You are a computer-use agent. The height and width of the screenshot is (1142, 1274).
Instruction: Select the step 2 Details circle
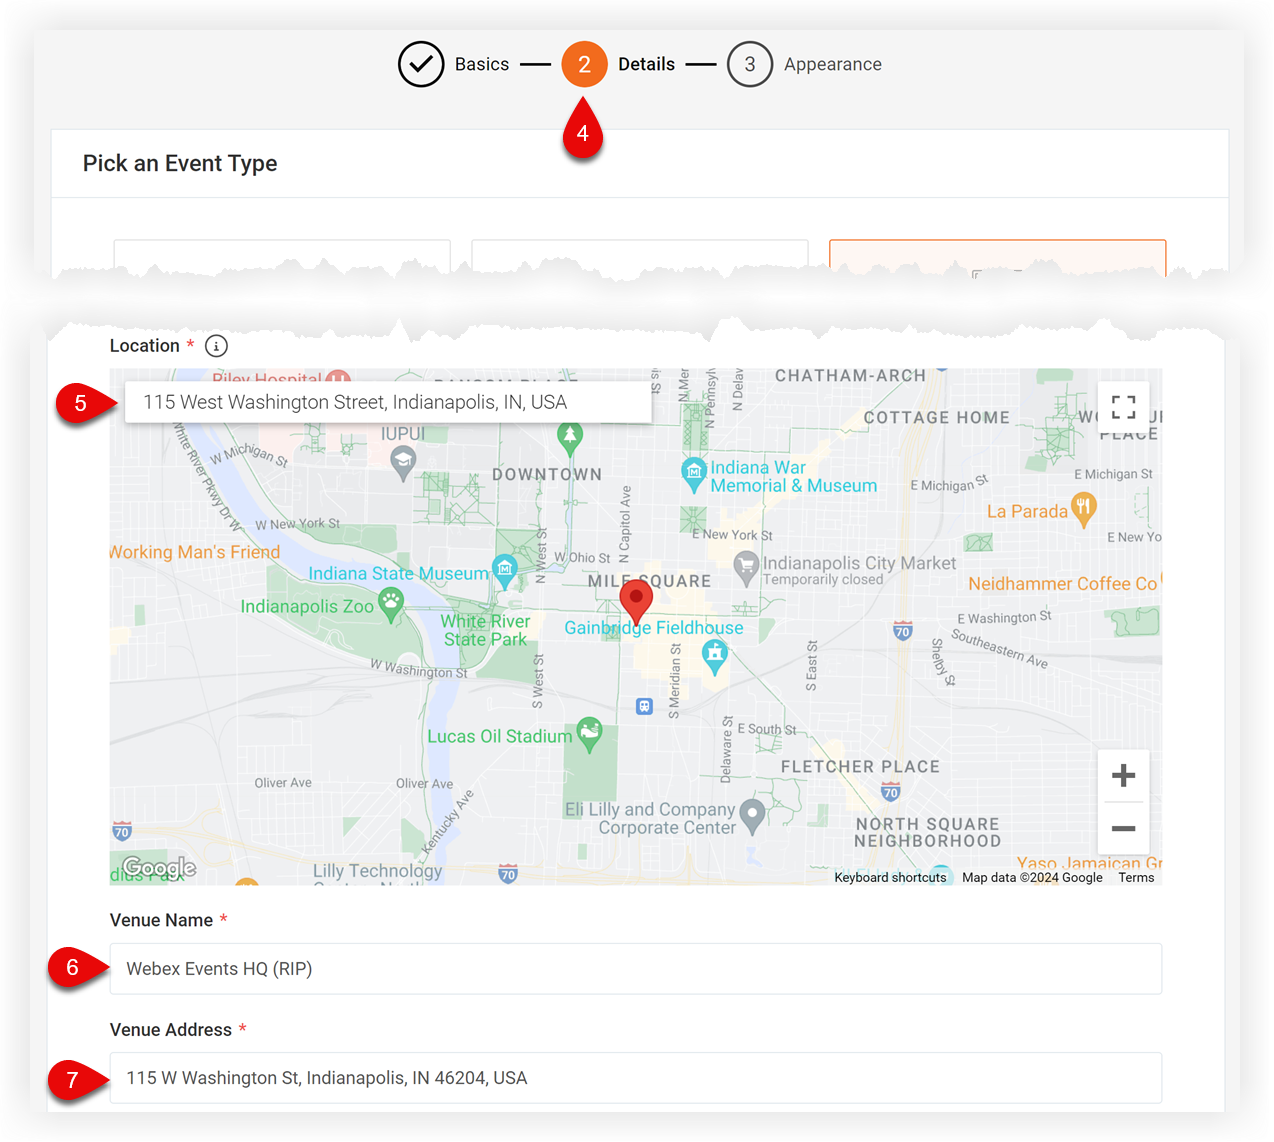coord(584,64)
